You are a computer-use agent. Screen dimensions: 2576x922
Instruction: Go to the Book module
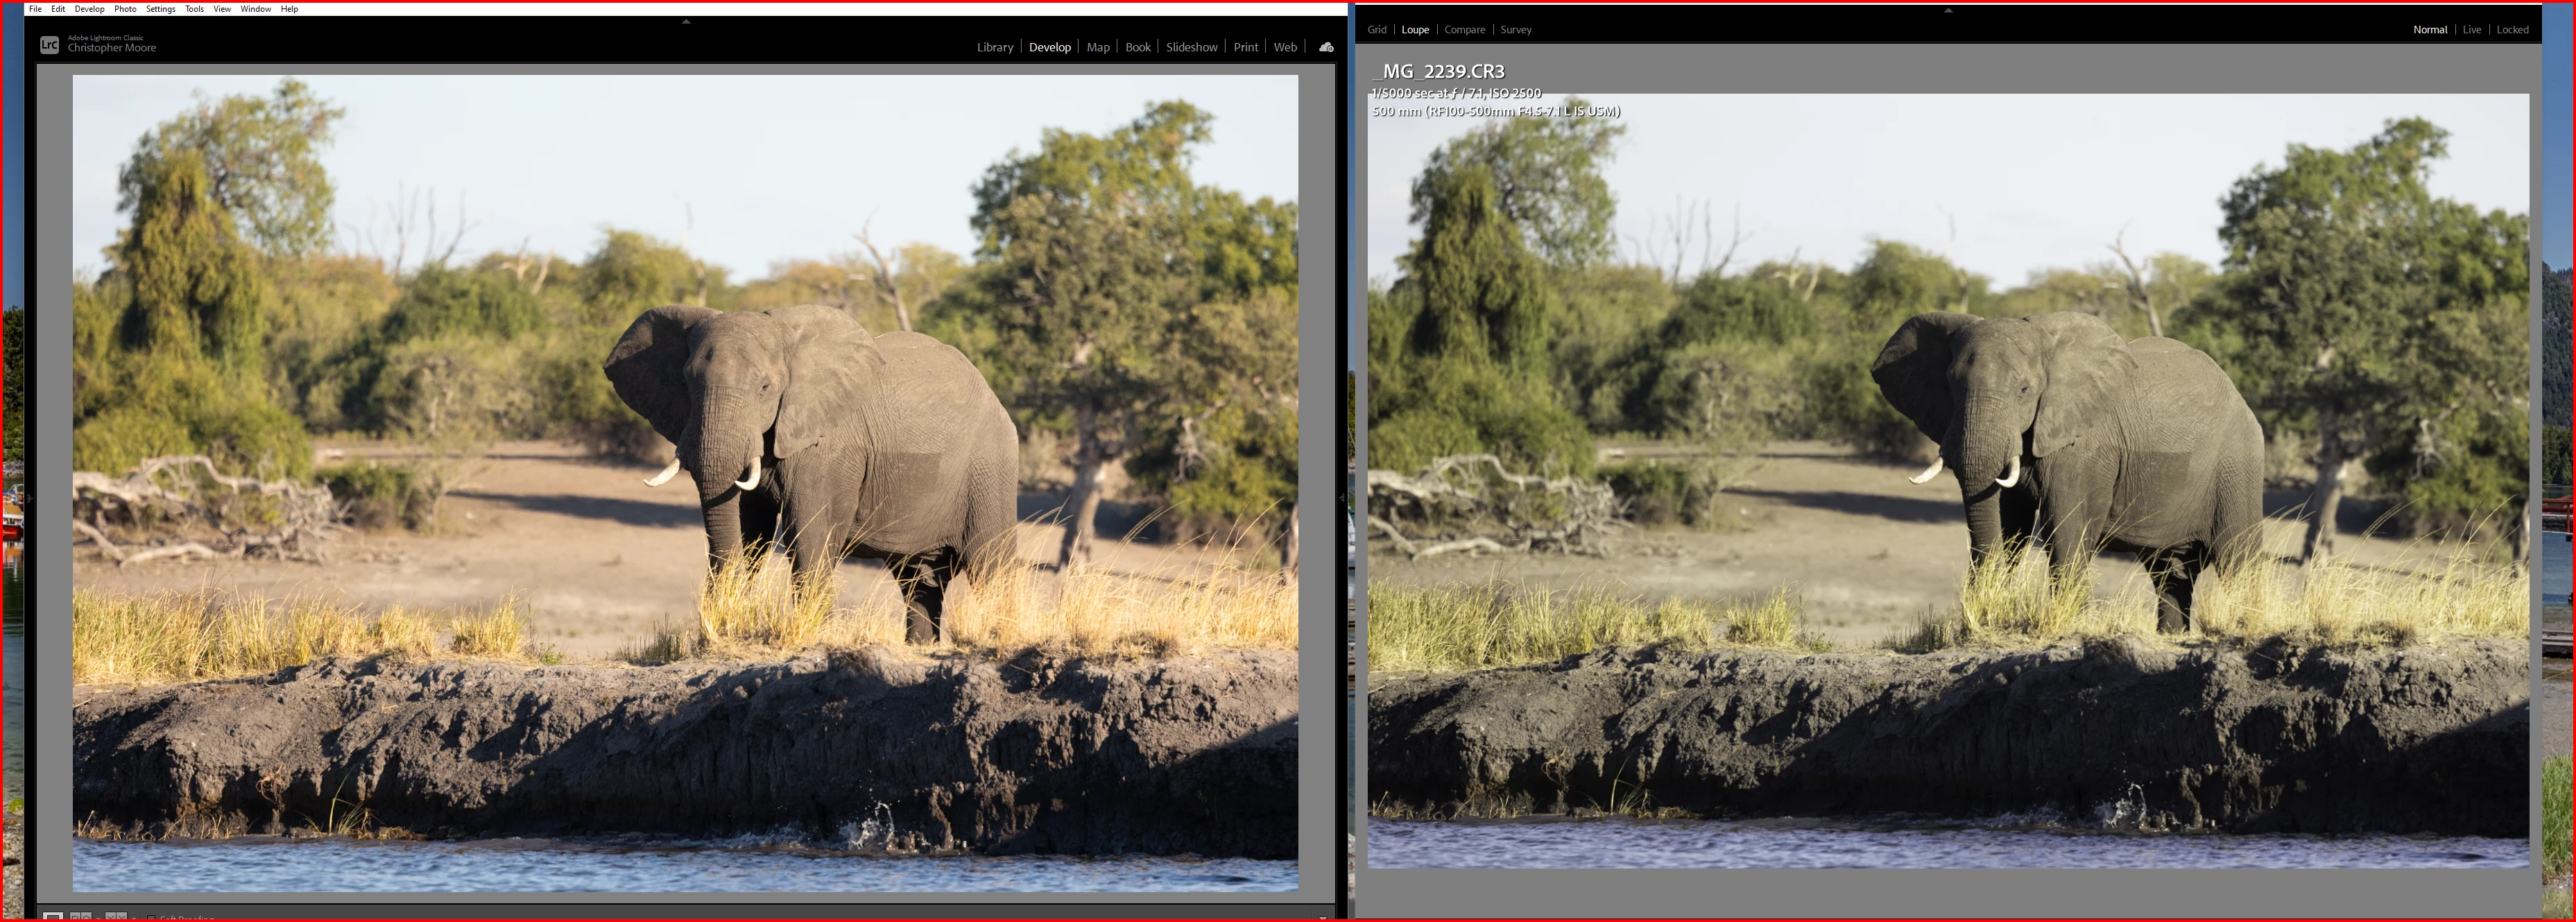1137,47
